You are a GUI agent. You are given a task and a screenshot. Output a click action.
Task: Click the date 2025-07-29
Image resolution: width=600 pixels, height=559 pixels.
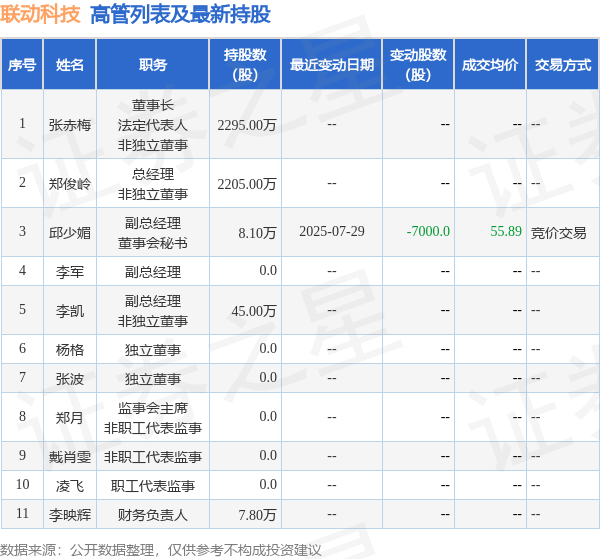coord(332,231)
